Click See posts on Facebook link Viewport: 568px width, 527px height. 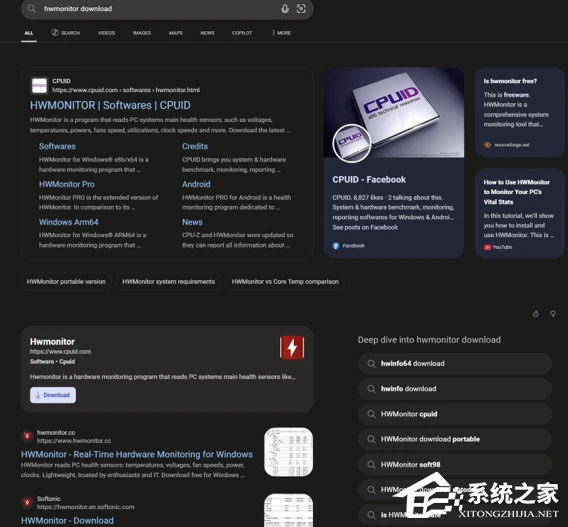tap(365, 227)
